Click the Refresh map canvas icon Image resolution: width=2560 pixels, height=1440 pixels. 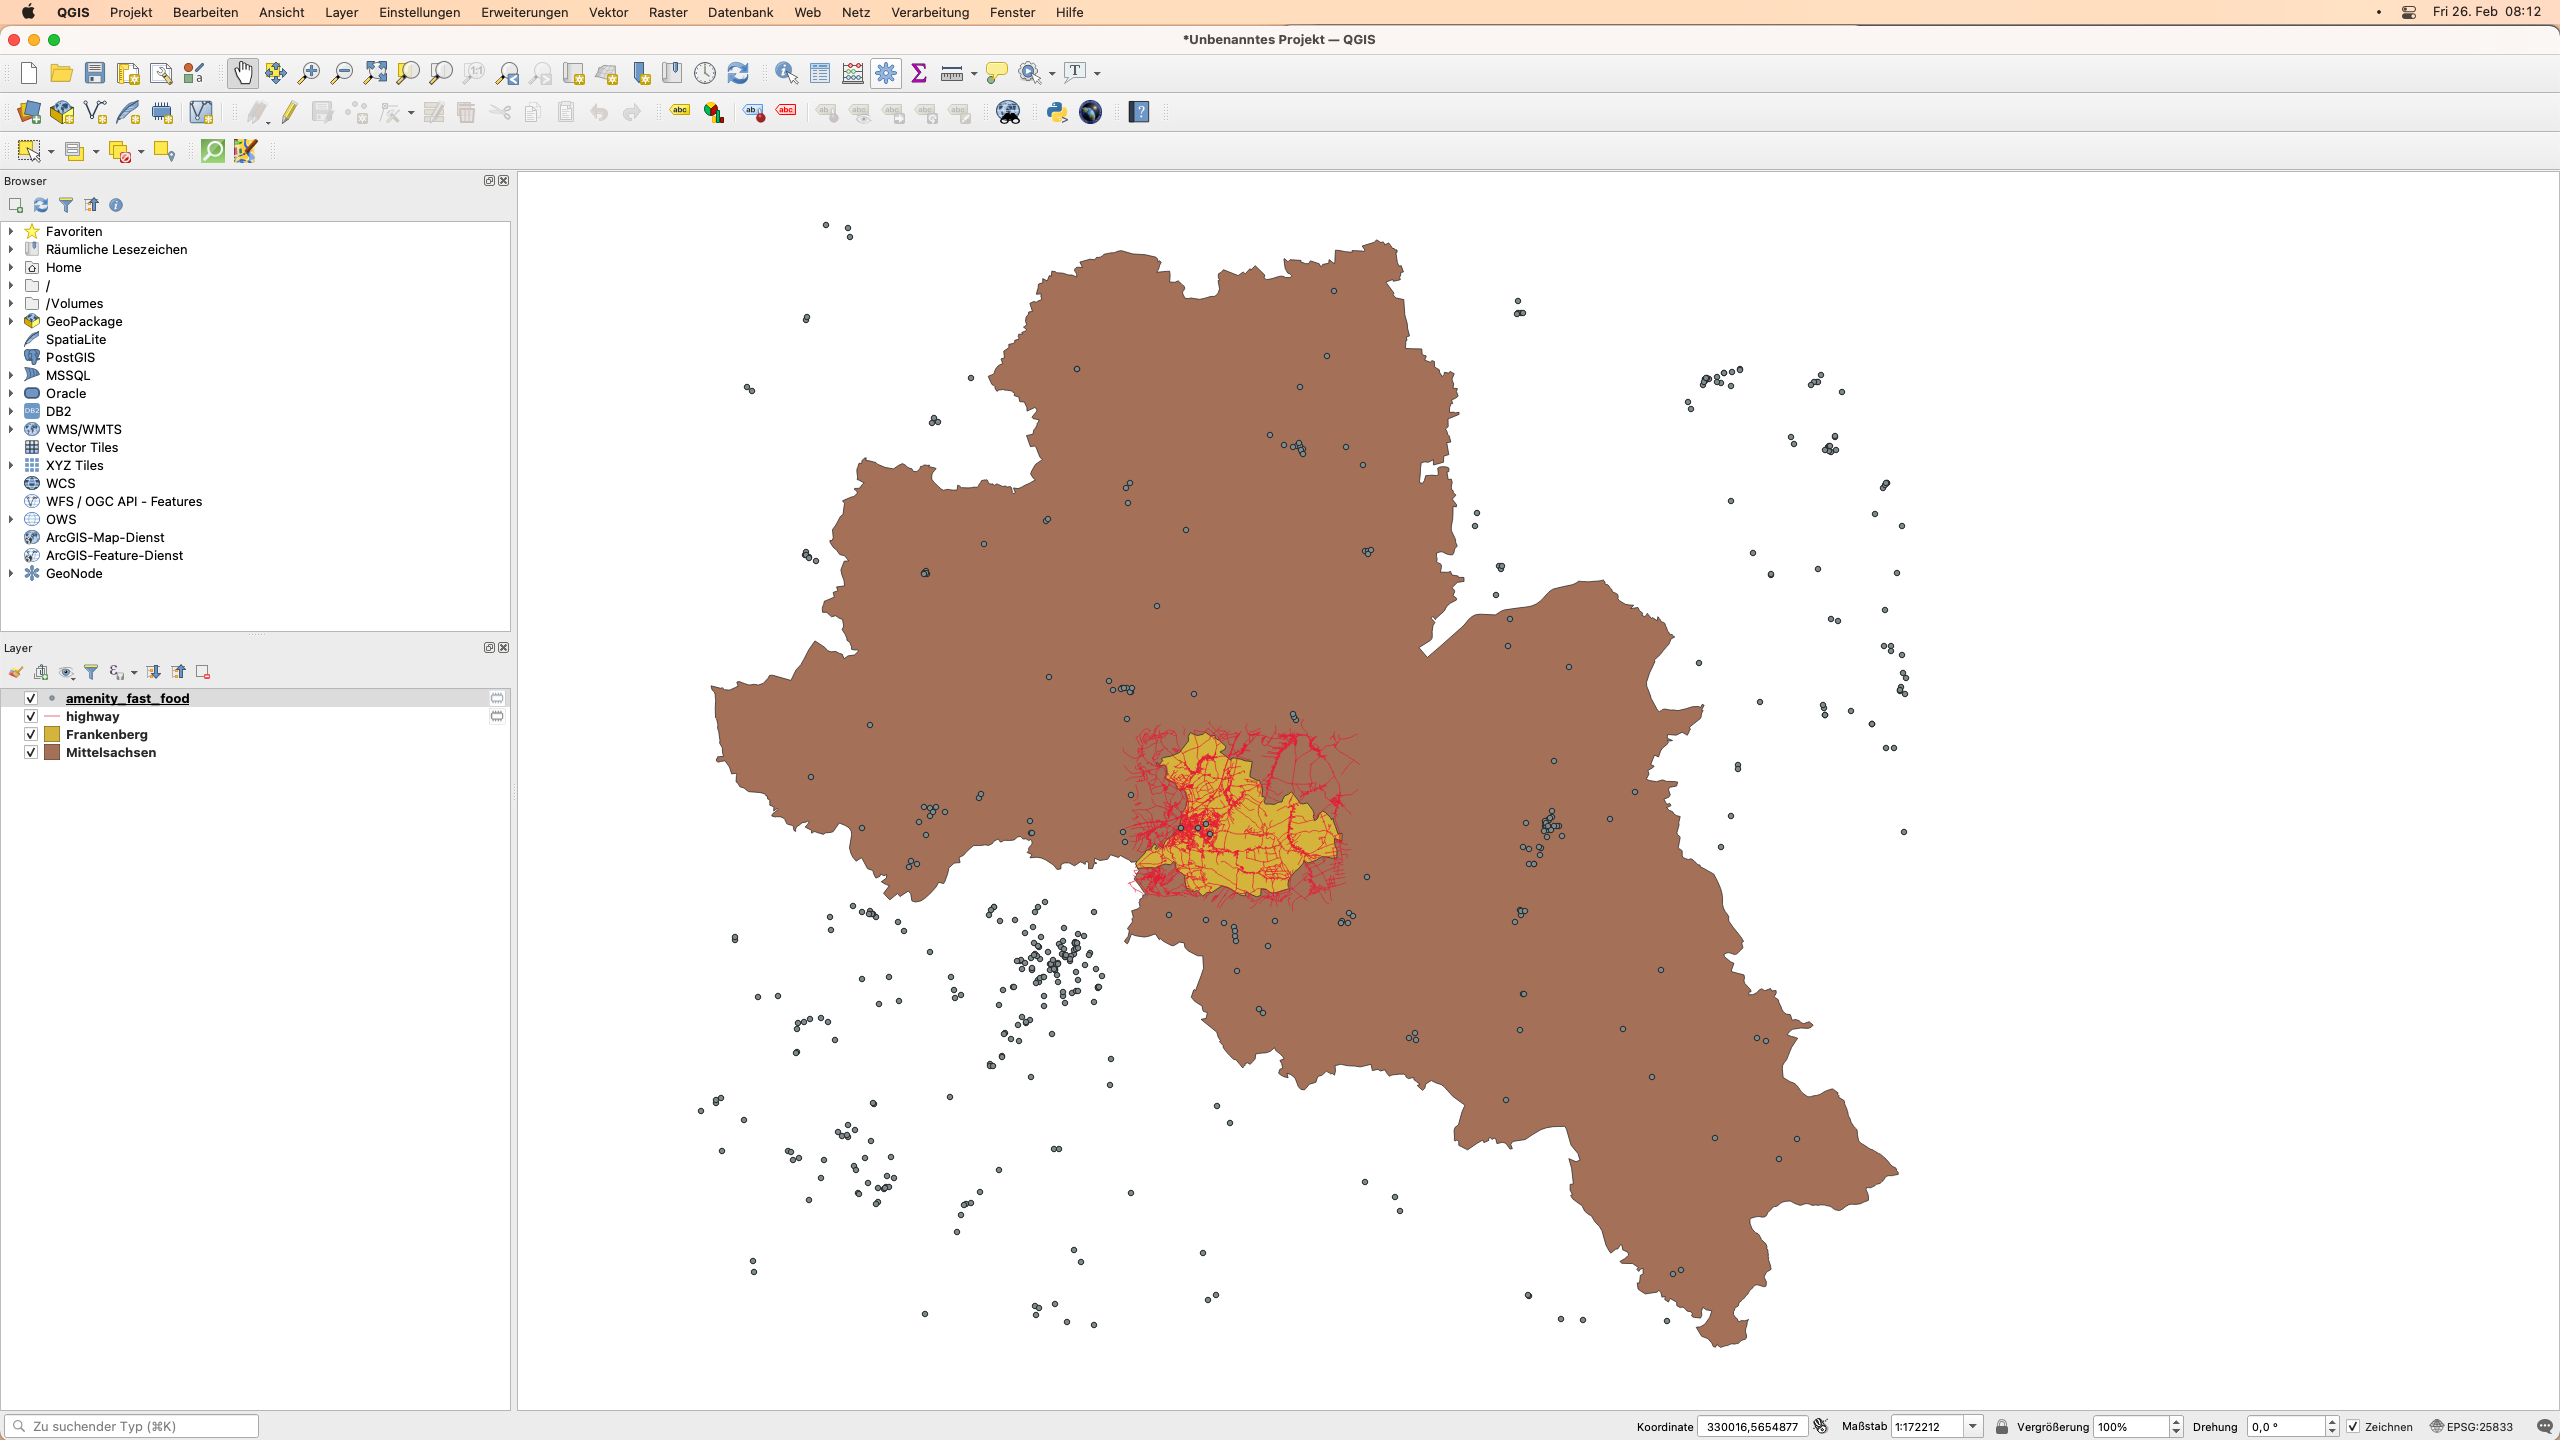[738, 73]
